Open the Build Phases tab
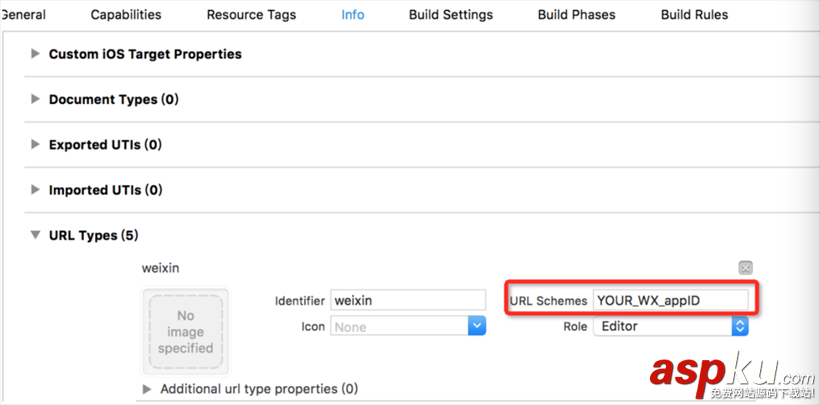The width and height of the screenshot is (820, 405). [x=576, y=15]
